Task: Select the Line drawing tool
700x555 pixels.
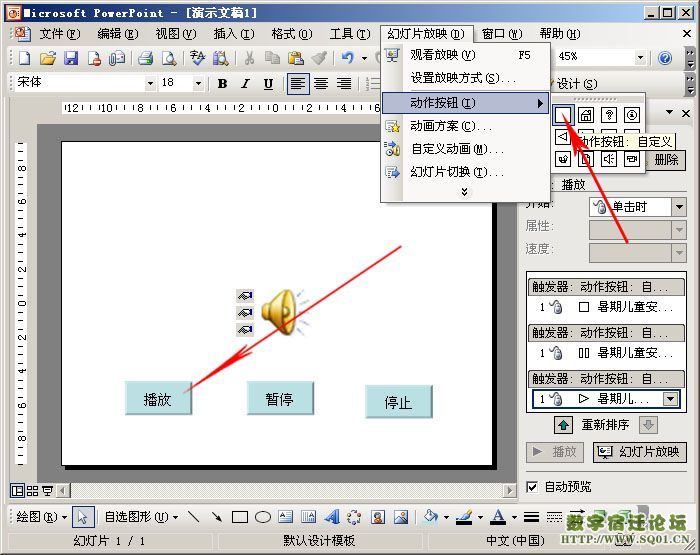Action: pyautogui.click(x=193, y=517)
